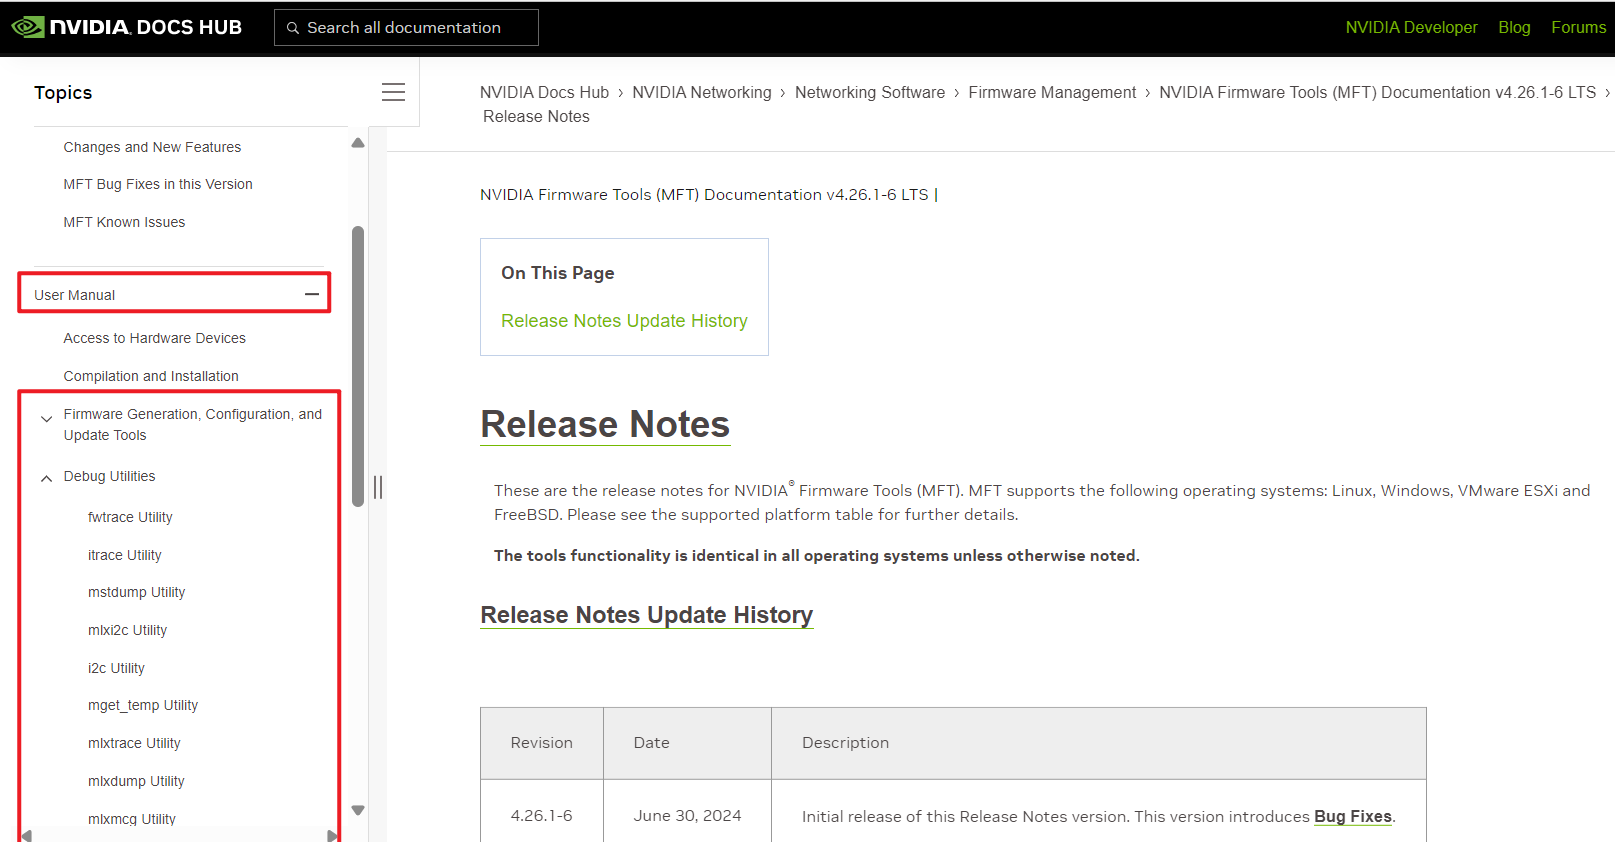Click the sidebar resize handle

tap(378, 487)
